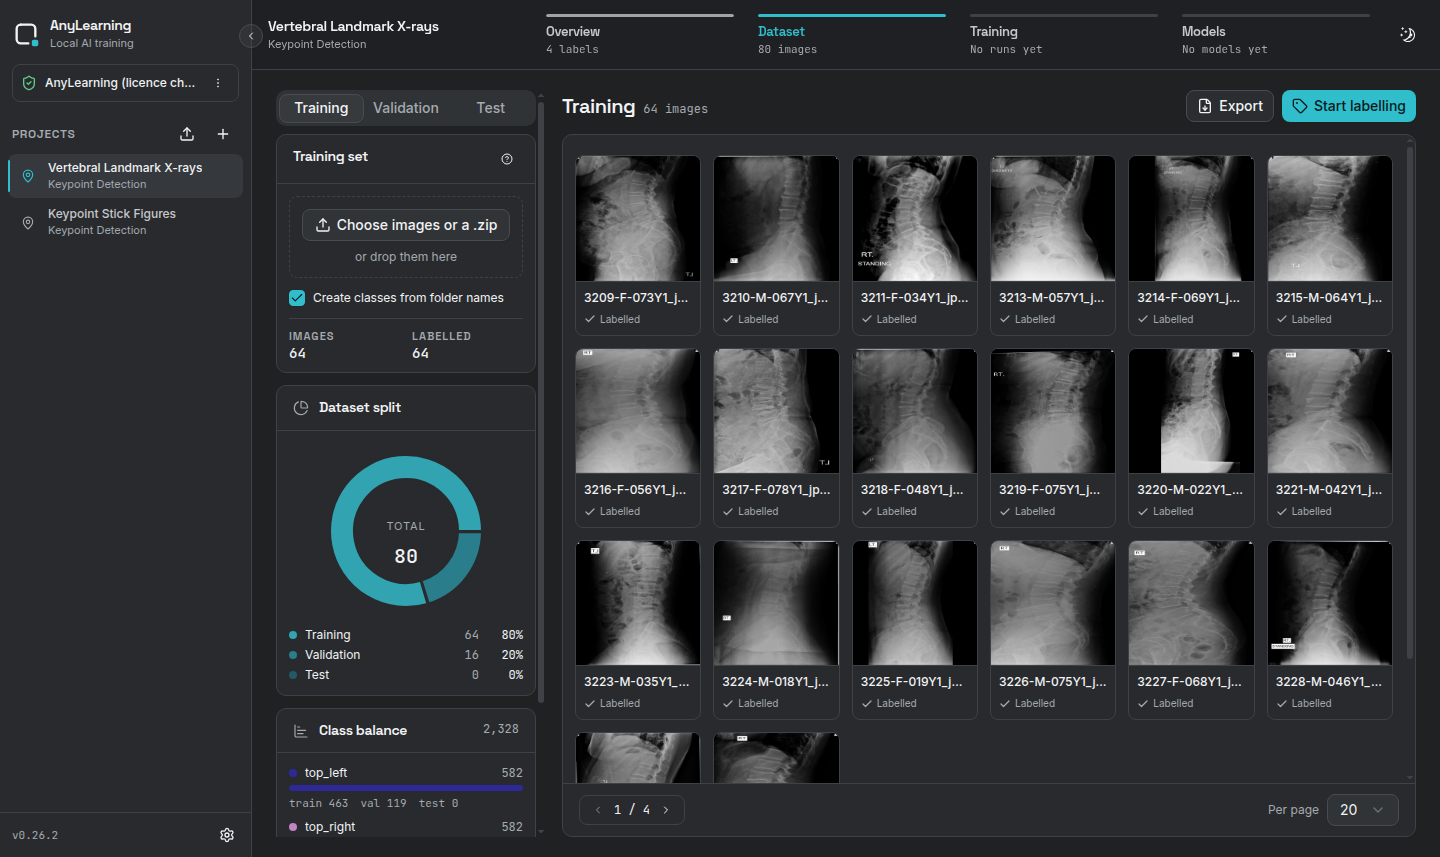This screenshot has width=1440, height=857.
Task: Click Keypoint Stick Figures project pin icon
Action: [28, 222]
